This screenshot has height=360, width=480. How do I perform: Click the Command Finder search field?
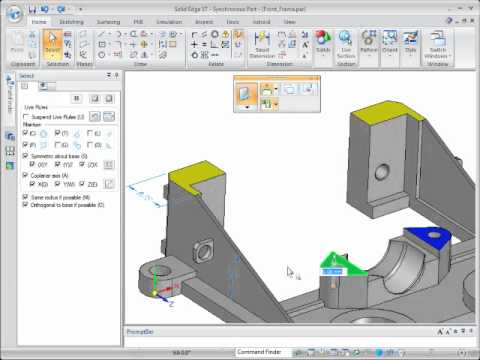[x=263, y=352]
